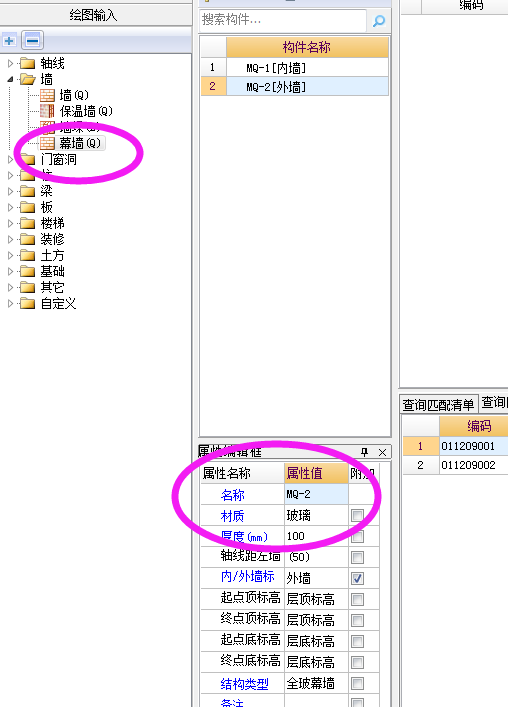Select the MQ-1[内墙] component row
The width and height of the screenshot is (508, 707).
(x=295, y=68)
